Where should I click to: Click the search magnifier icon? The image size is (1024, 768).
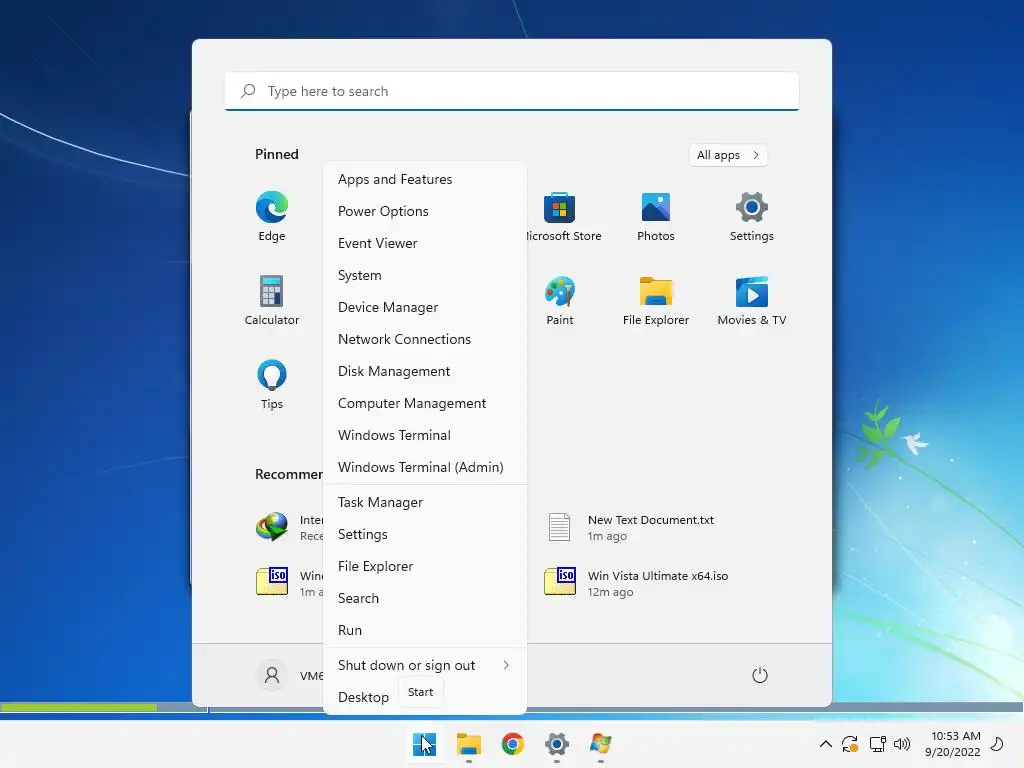(248, 91)
